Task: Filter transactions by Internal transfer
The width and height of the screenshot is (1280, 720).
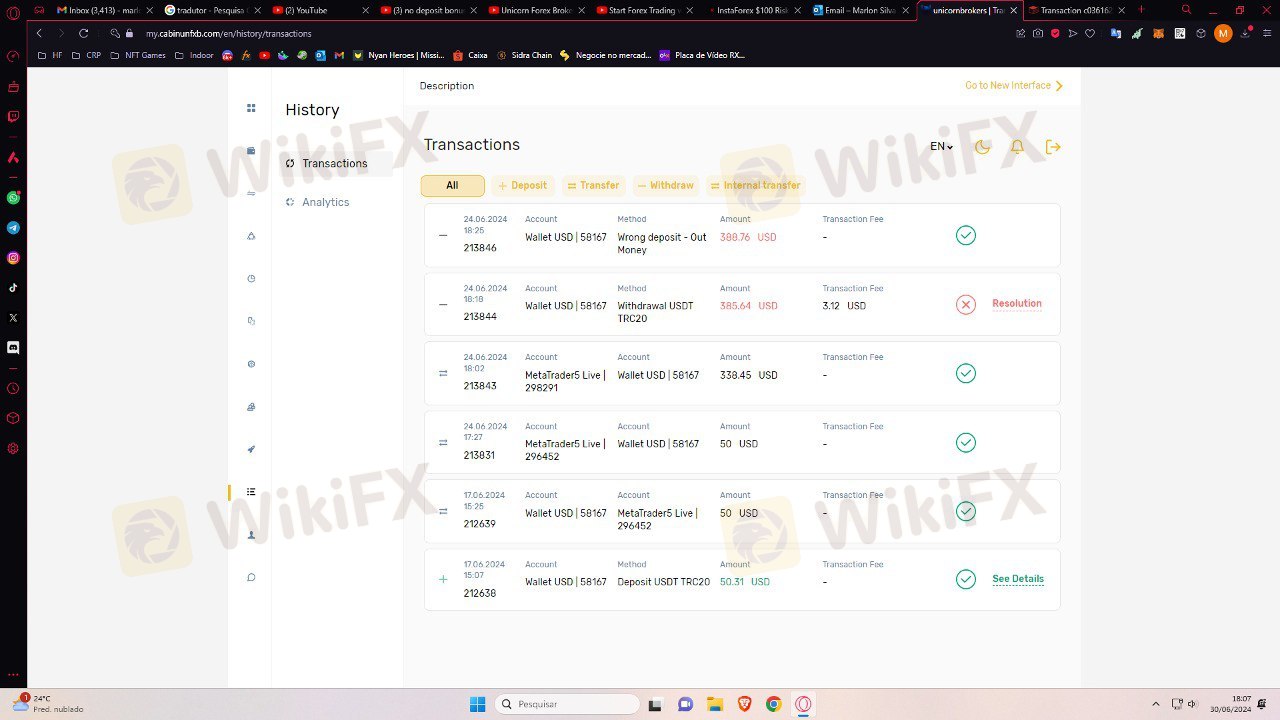Action: click(x=755, y=186)
